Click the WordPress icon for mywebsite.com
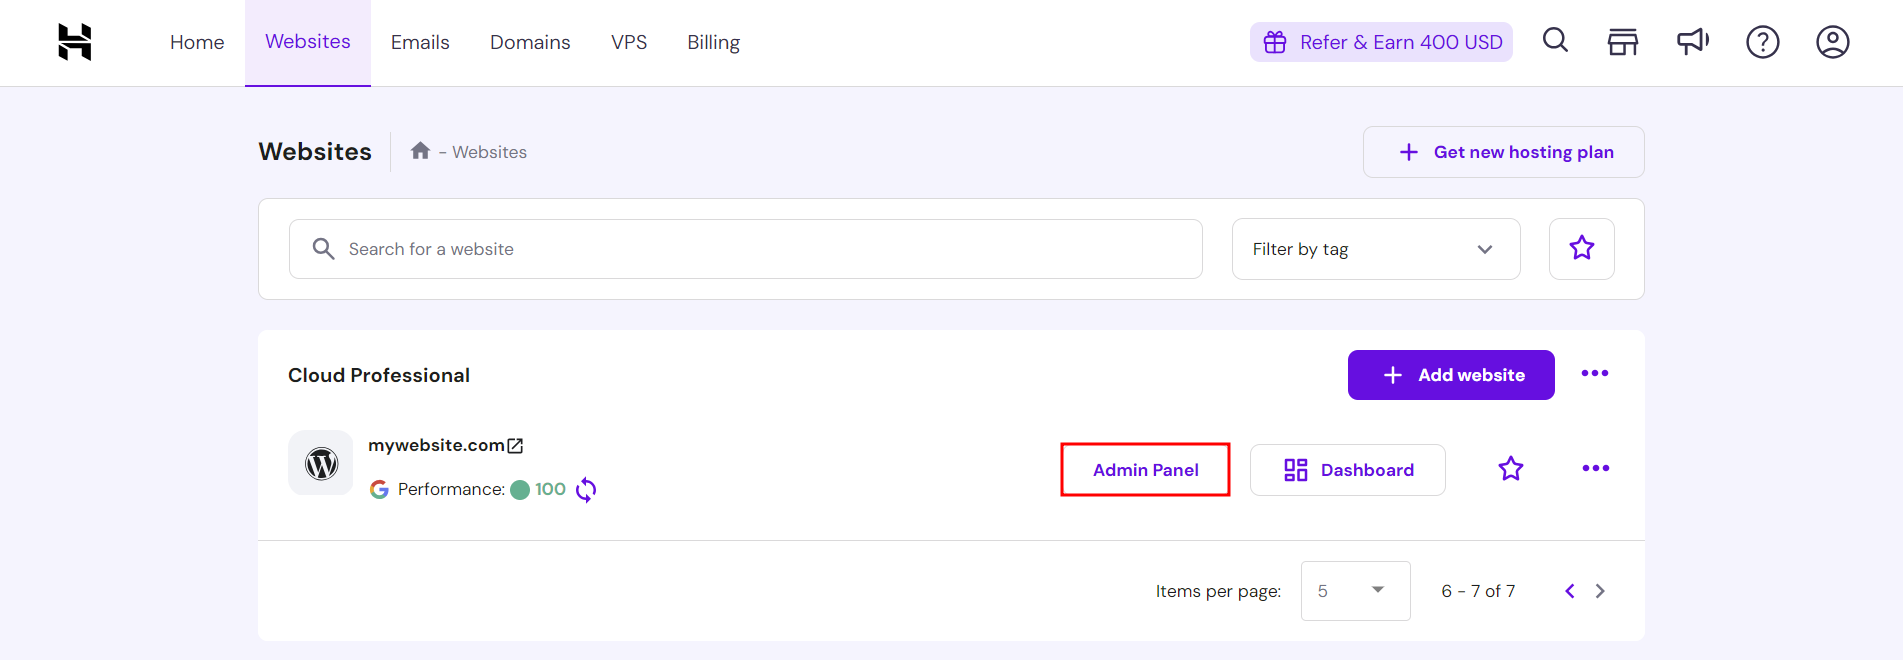The width and height of the screenshot is (1903, 660). (321, 463)
